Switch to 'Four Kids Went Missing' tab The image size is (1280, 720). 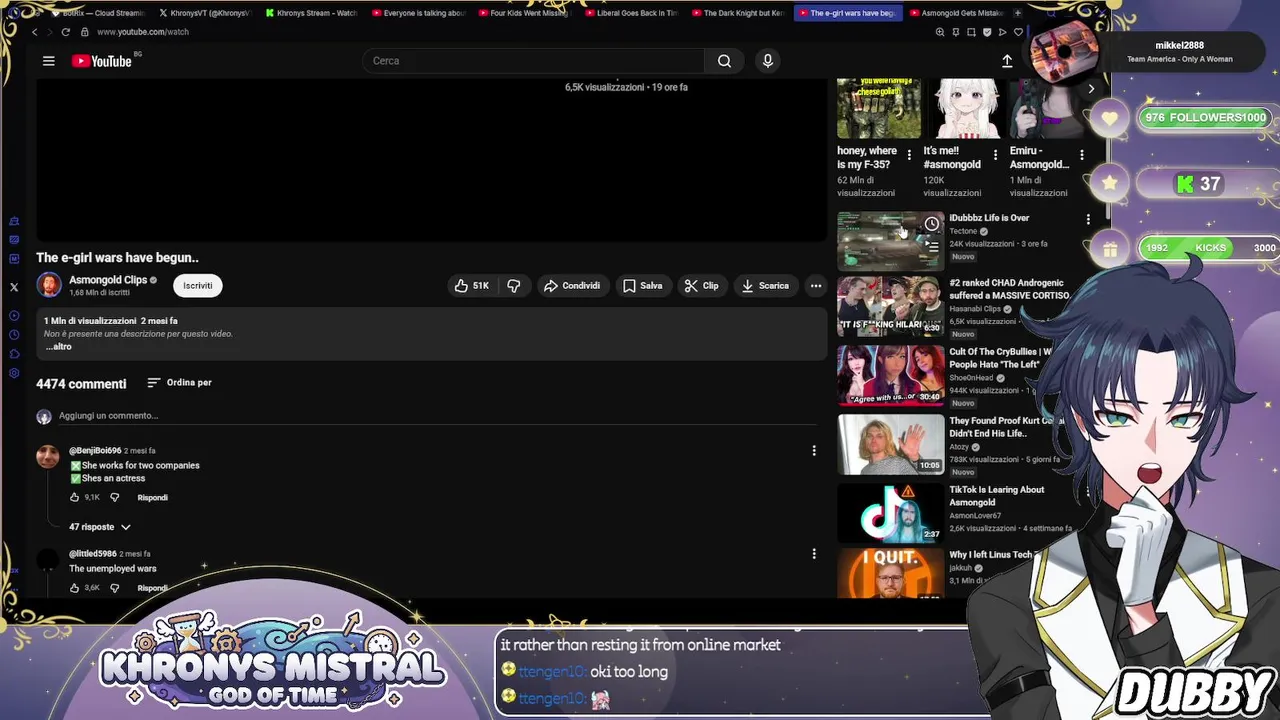click(x=524, y=13)
